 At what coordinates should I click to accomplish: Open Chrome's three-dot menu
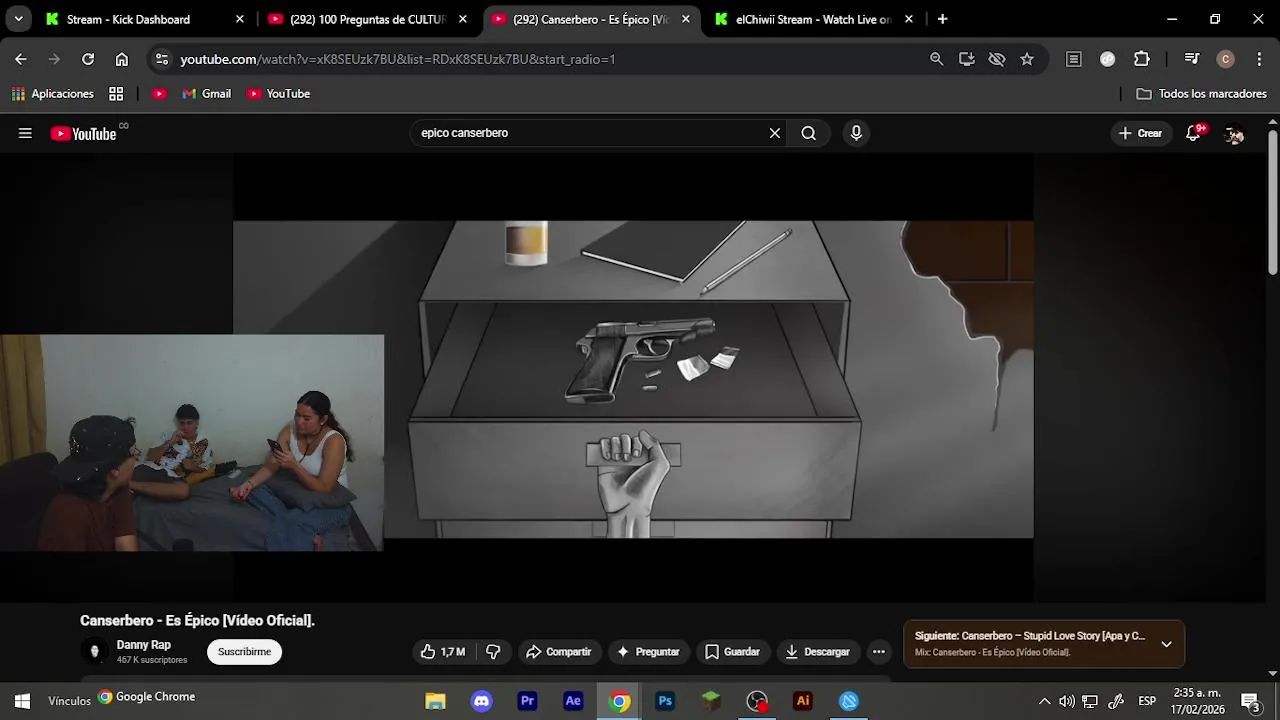tap(1258, 59)
